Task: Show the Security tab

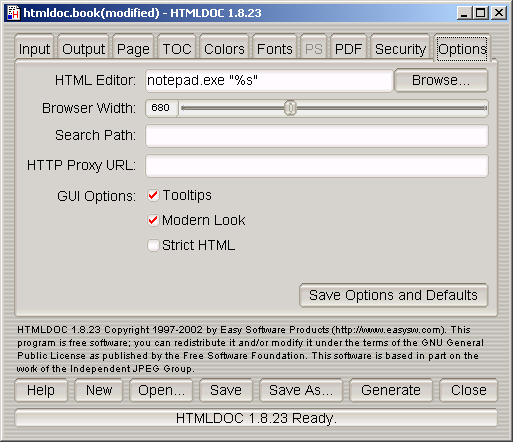Action: (x=400, y=48)
